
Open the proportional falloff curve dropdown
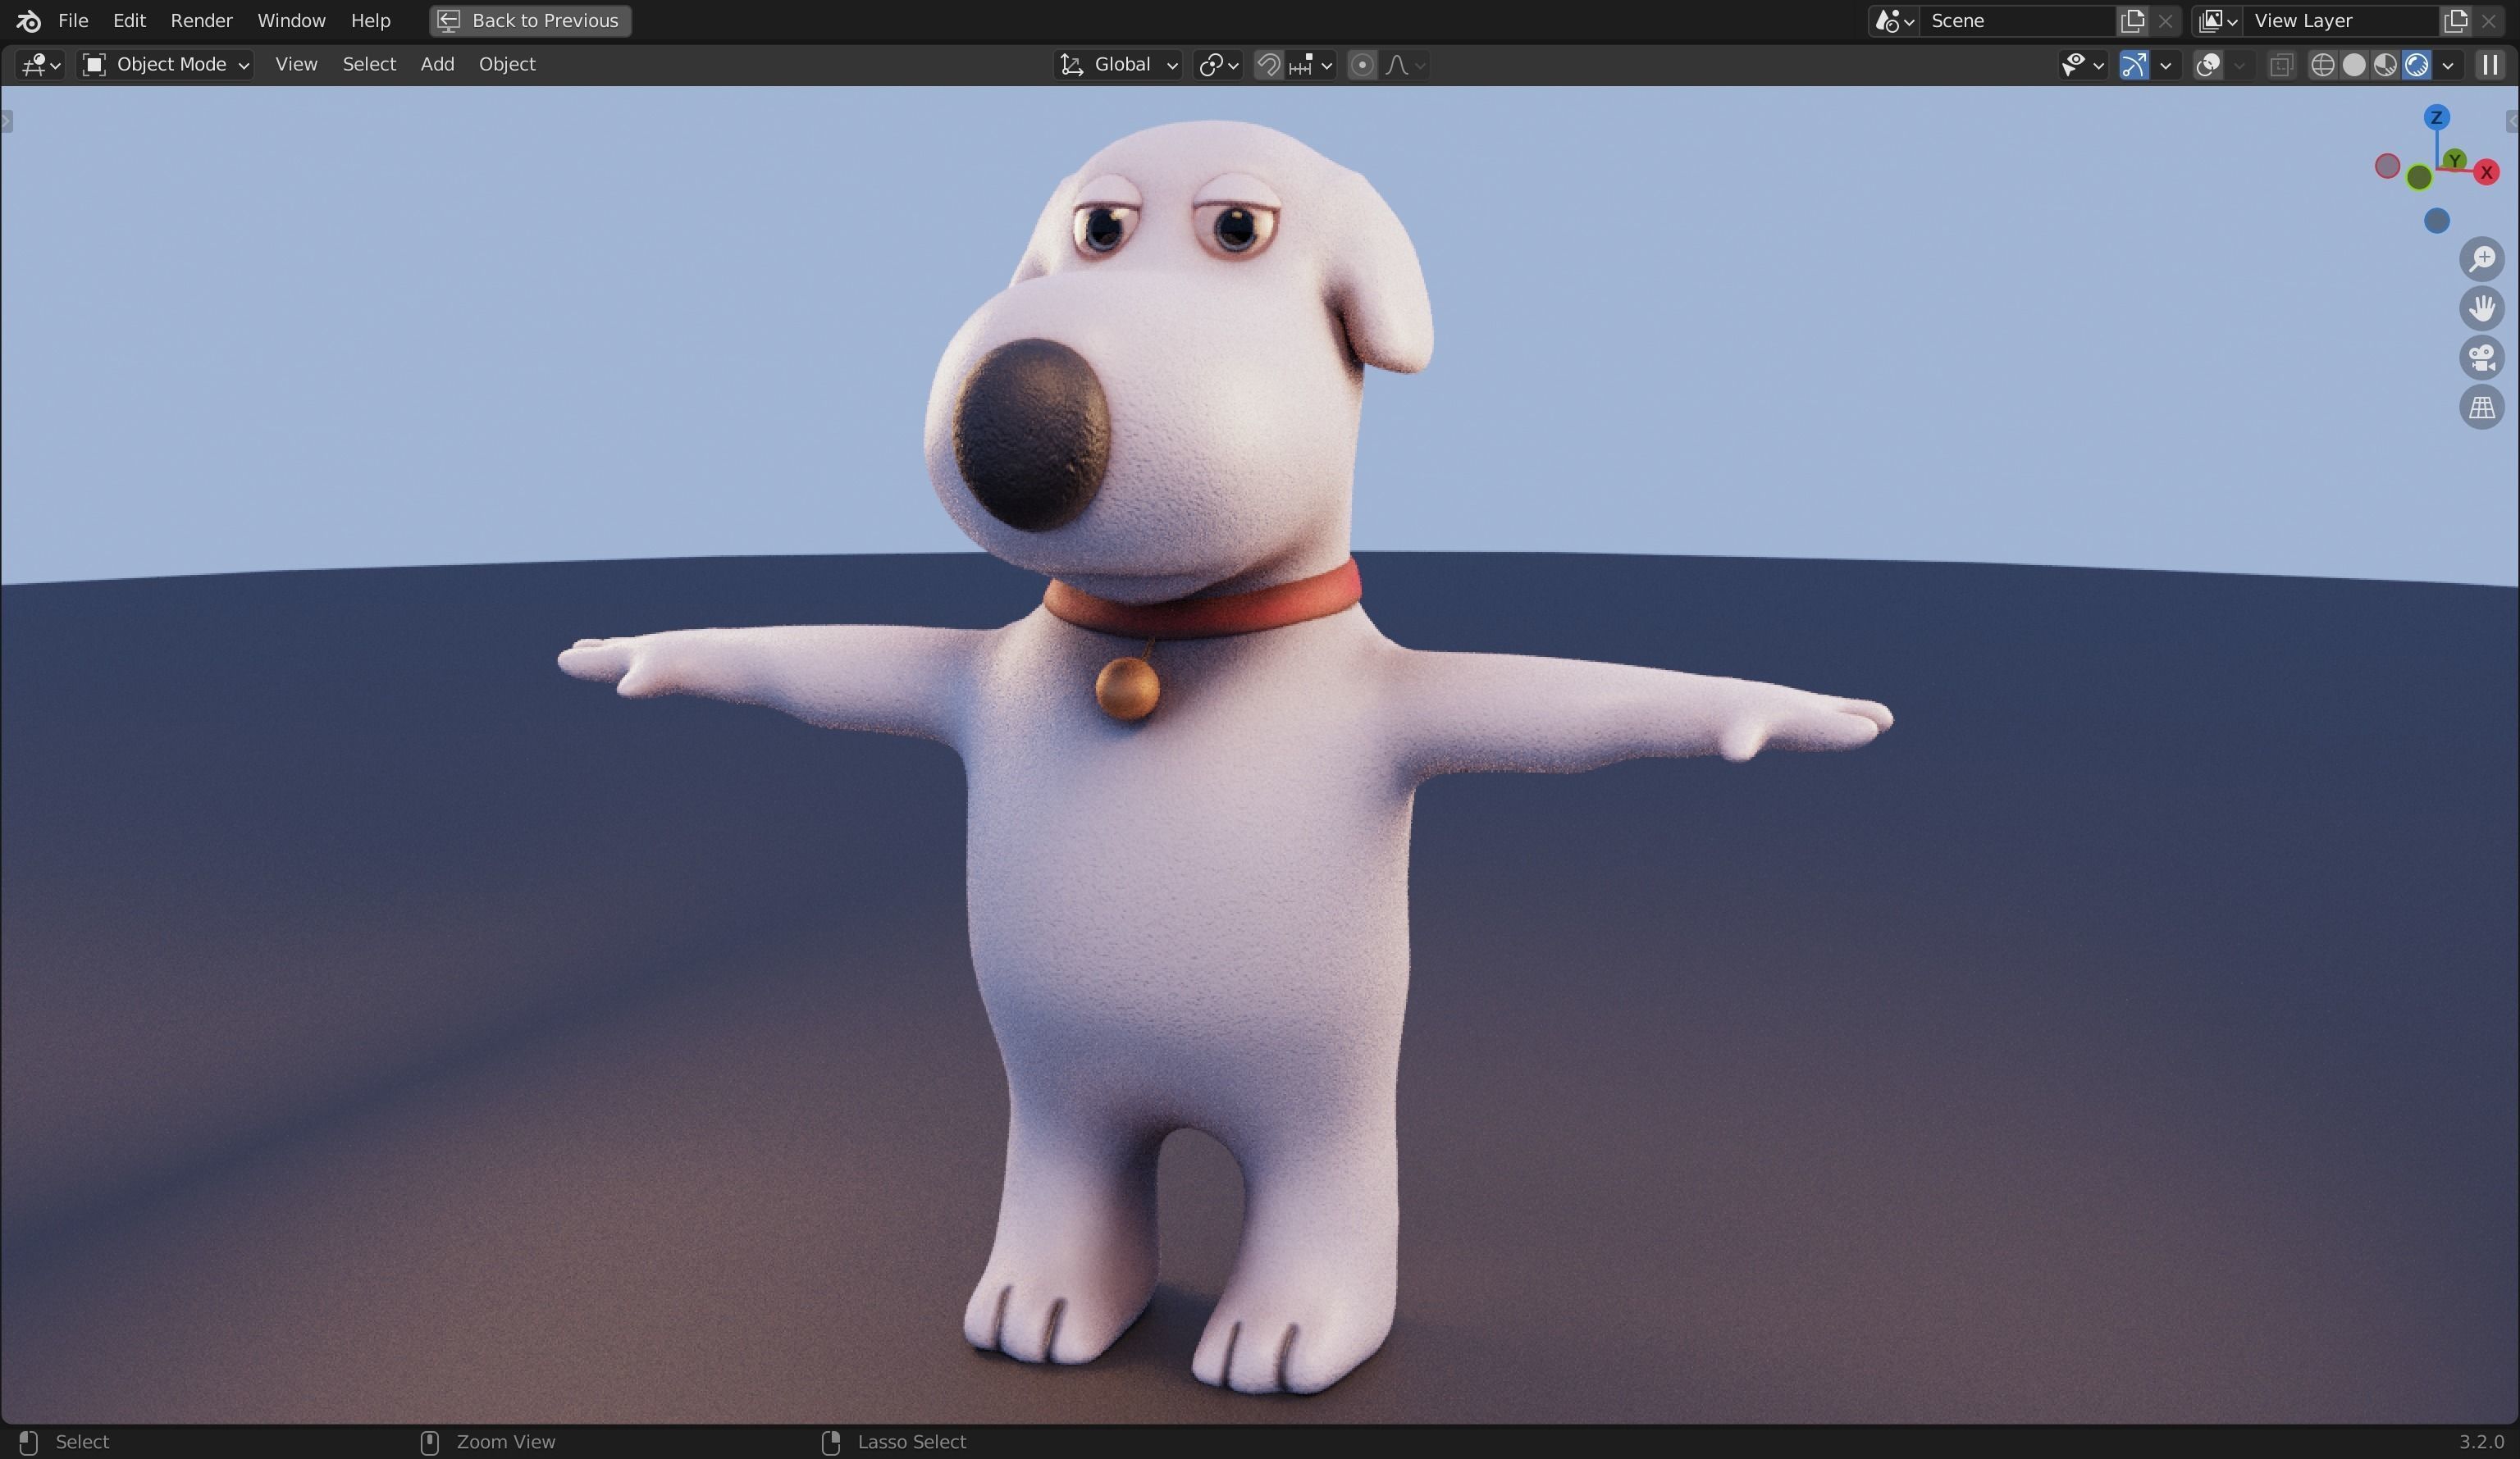pos(1405,65)
